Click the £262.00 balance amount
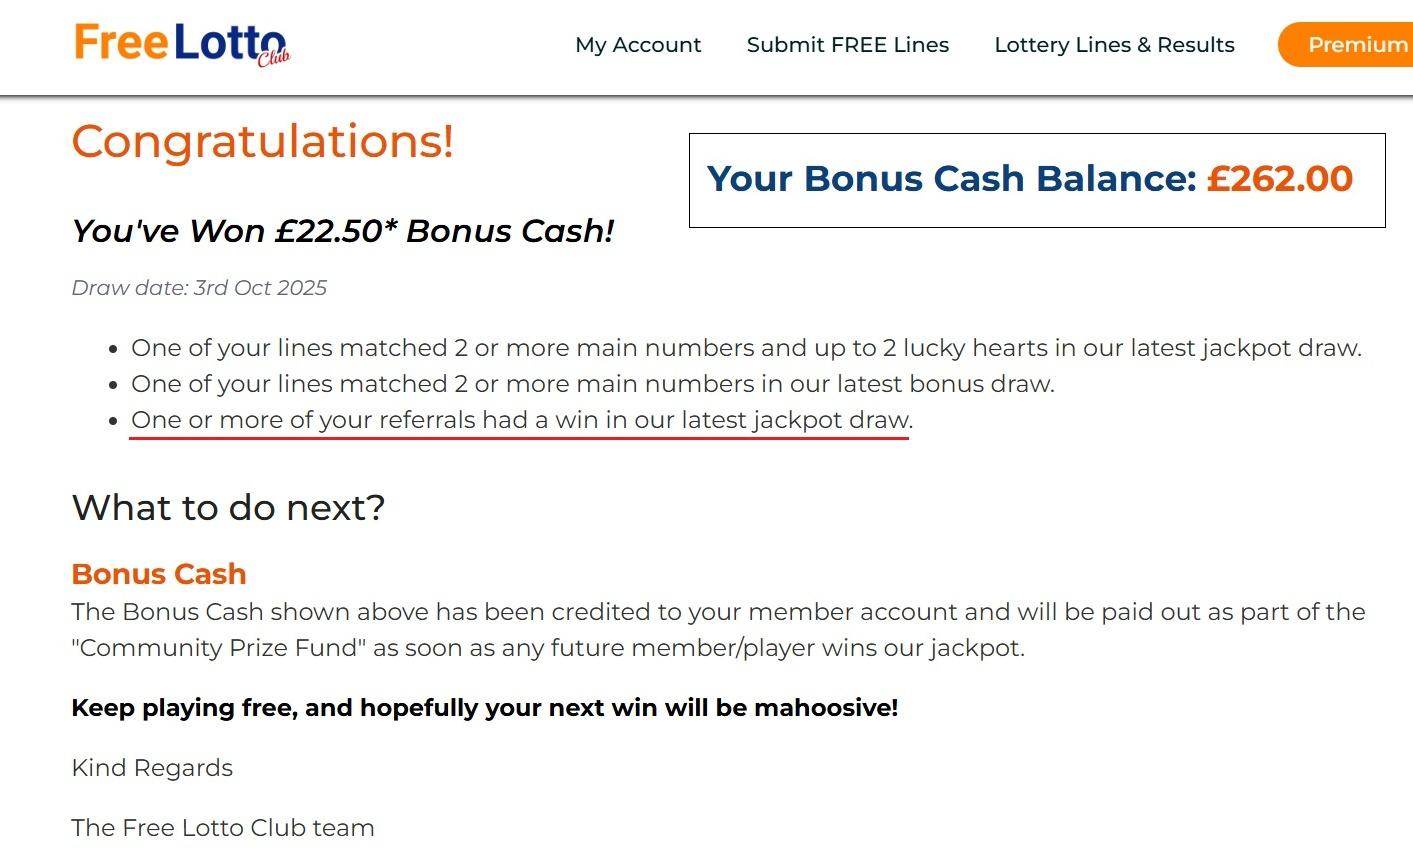The width and height of the screenshot is (1413, 862). 1279,179
